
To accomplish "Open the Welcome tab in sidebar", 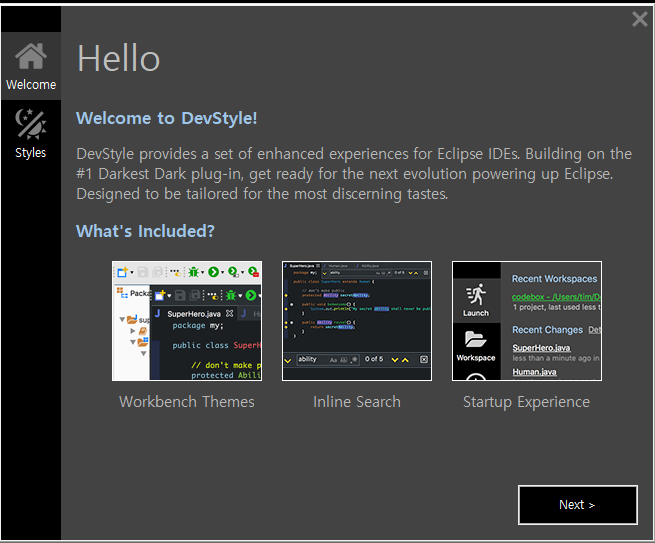I will coord(31,66).
